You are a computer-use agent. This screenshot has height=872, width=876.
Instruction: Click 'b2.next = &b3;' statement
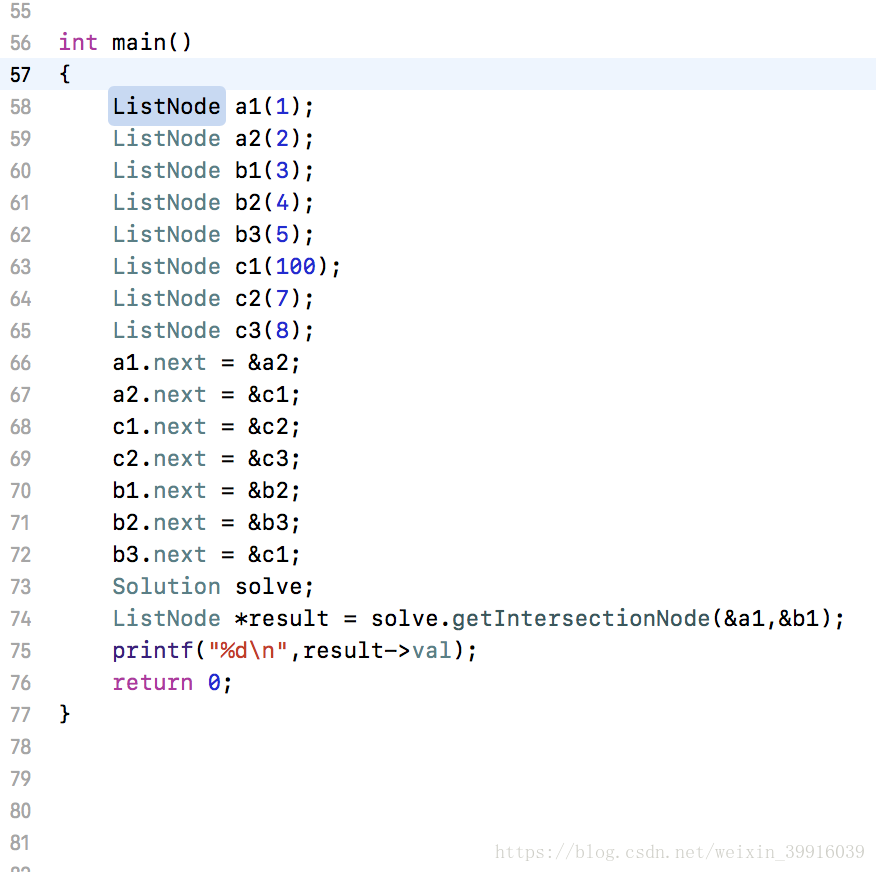point(206,522)
